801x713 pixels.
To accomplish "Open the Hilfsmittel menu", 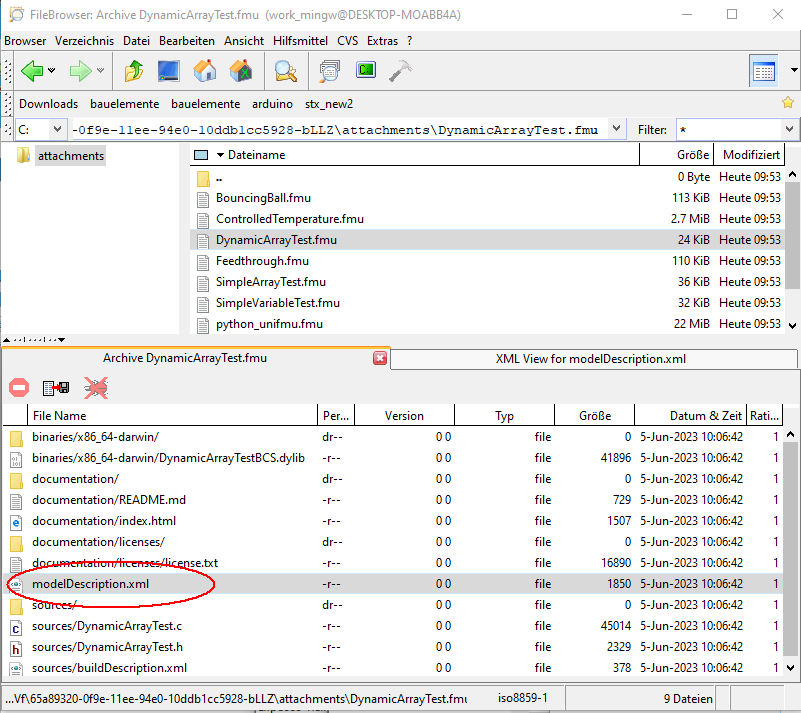I will click(301, 41).
